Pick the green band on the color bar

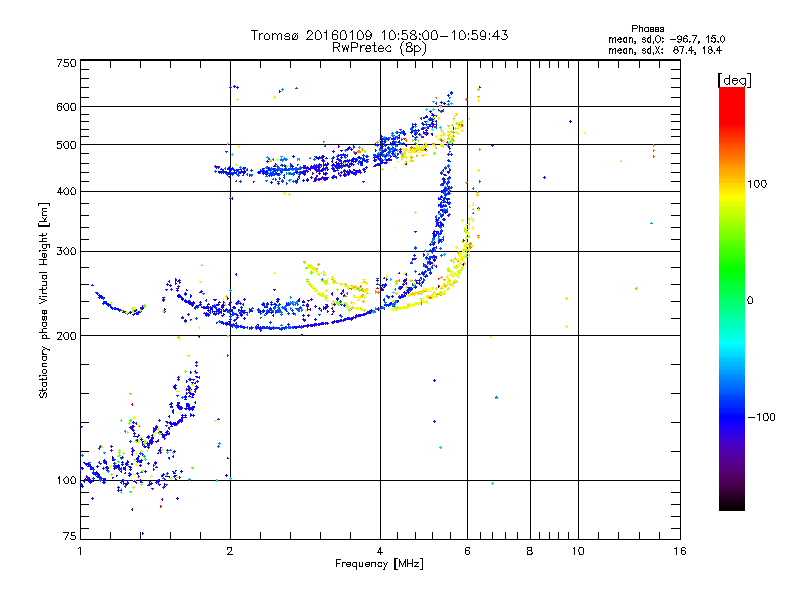click(x=731, y=290)
